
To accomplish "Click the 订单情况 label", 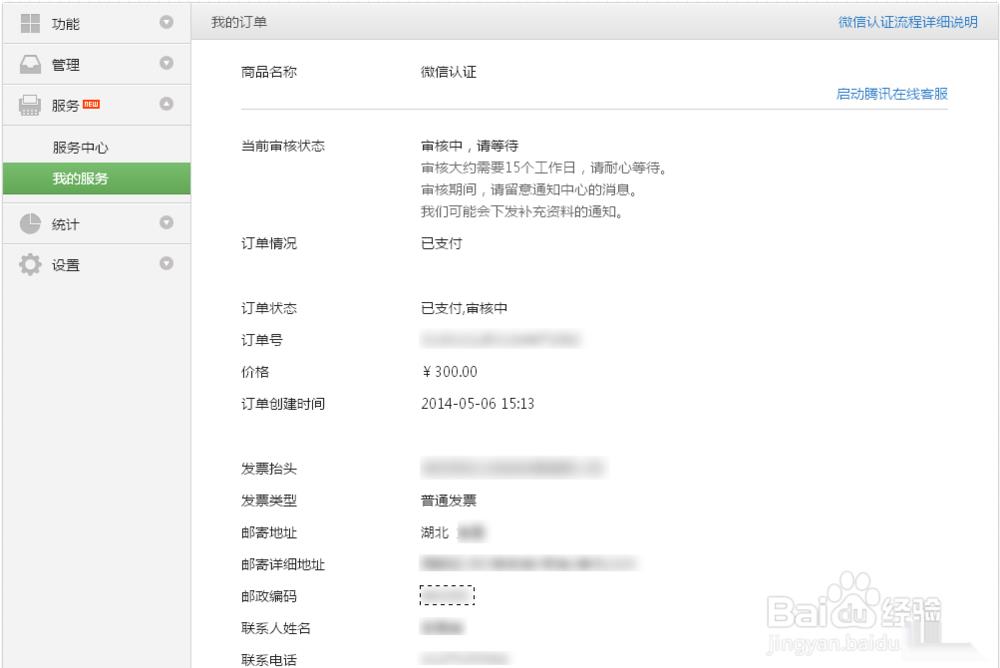I will pyautogui.click(x=269, y=243).
